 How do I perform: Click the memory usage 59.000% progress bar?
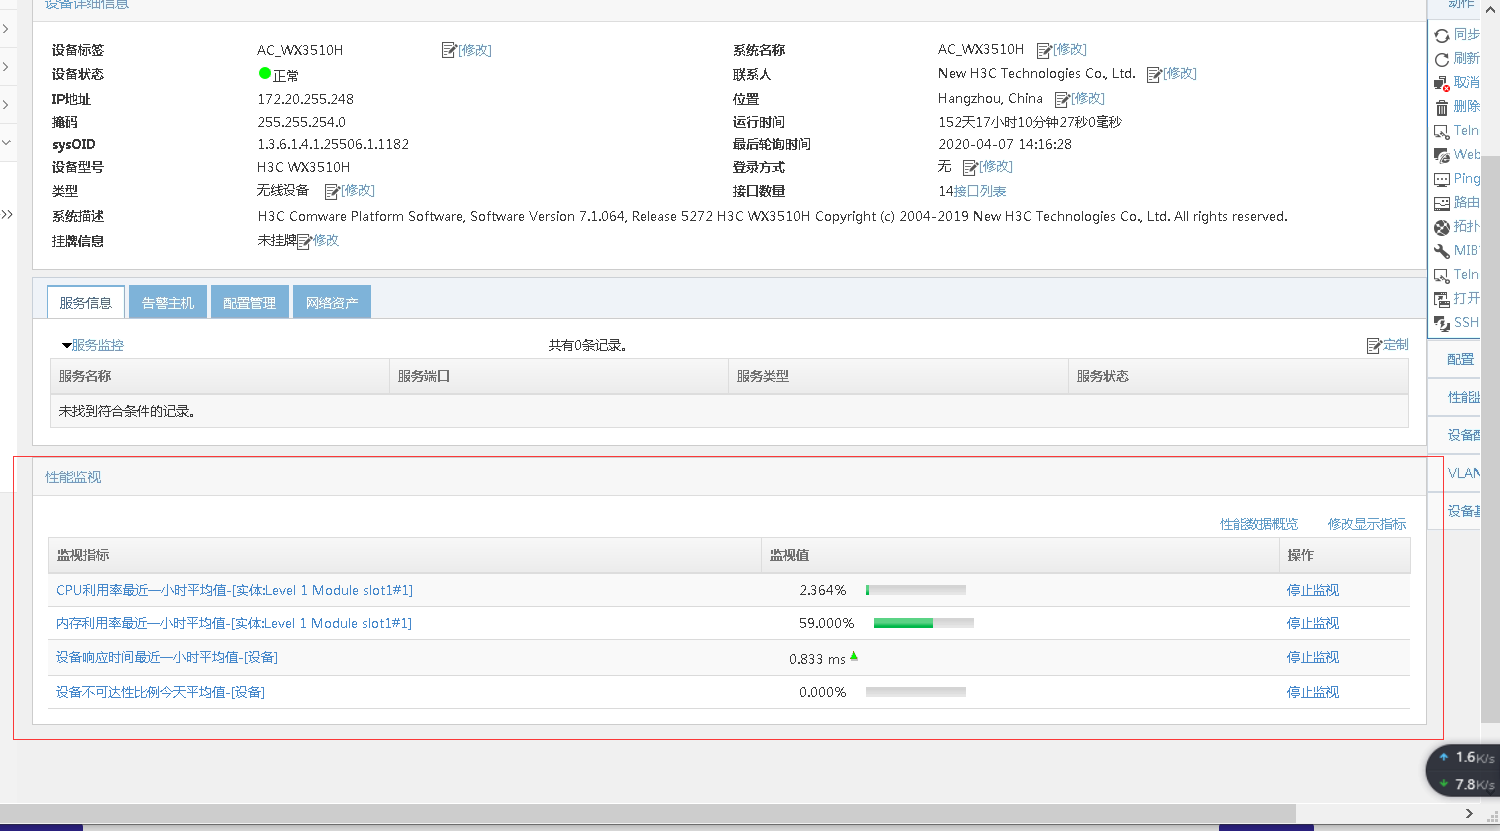(924, 623)
